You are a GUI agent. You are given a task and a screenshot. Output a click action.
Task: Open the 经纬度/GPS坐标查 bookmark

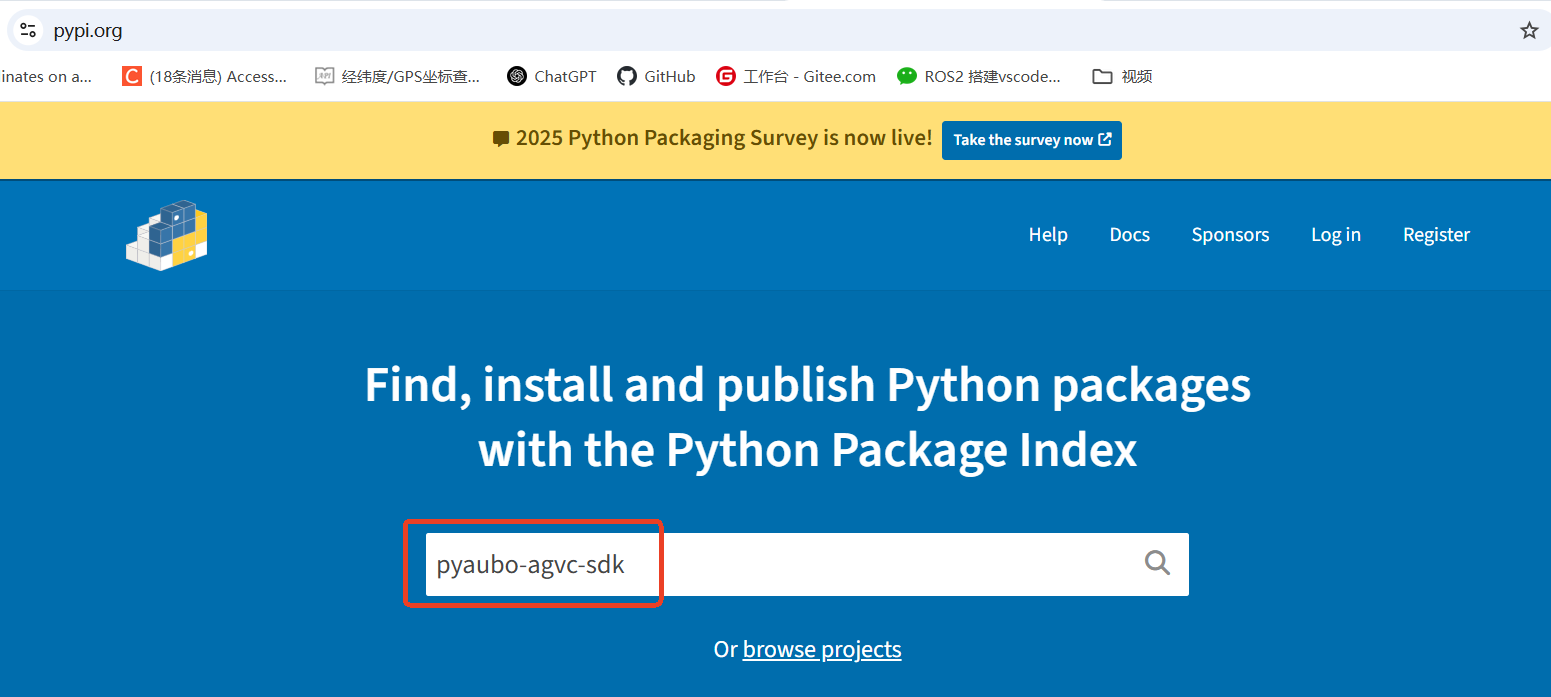click(x=397, y=76)
